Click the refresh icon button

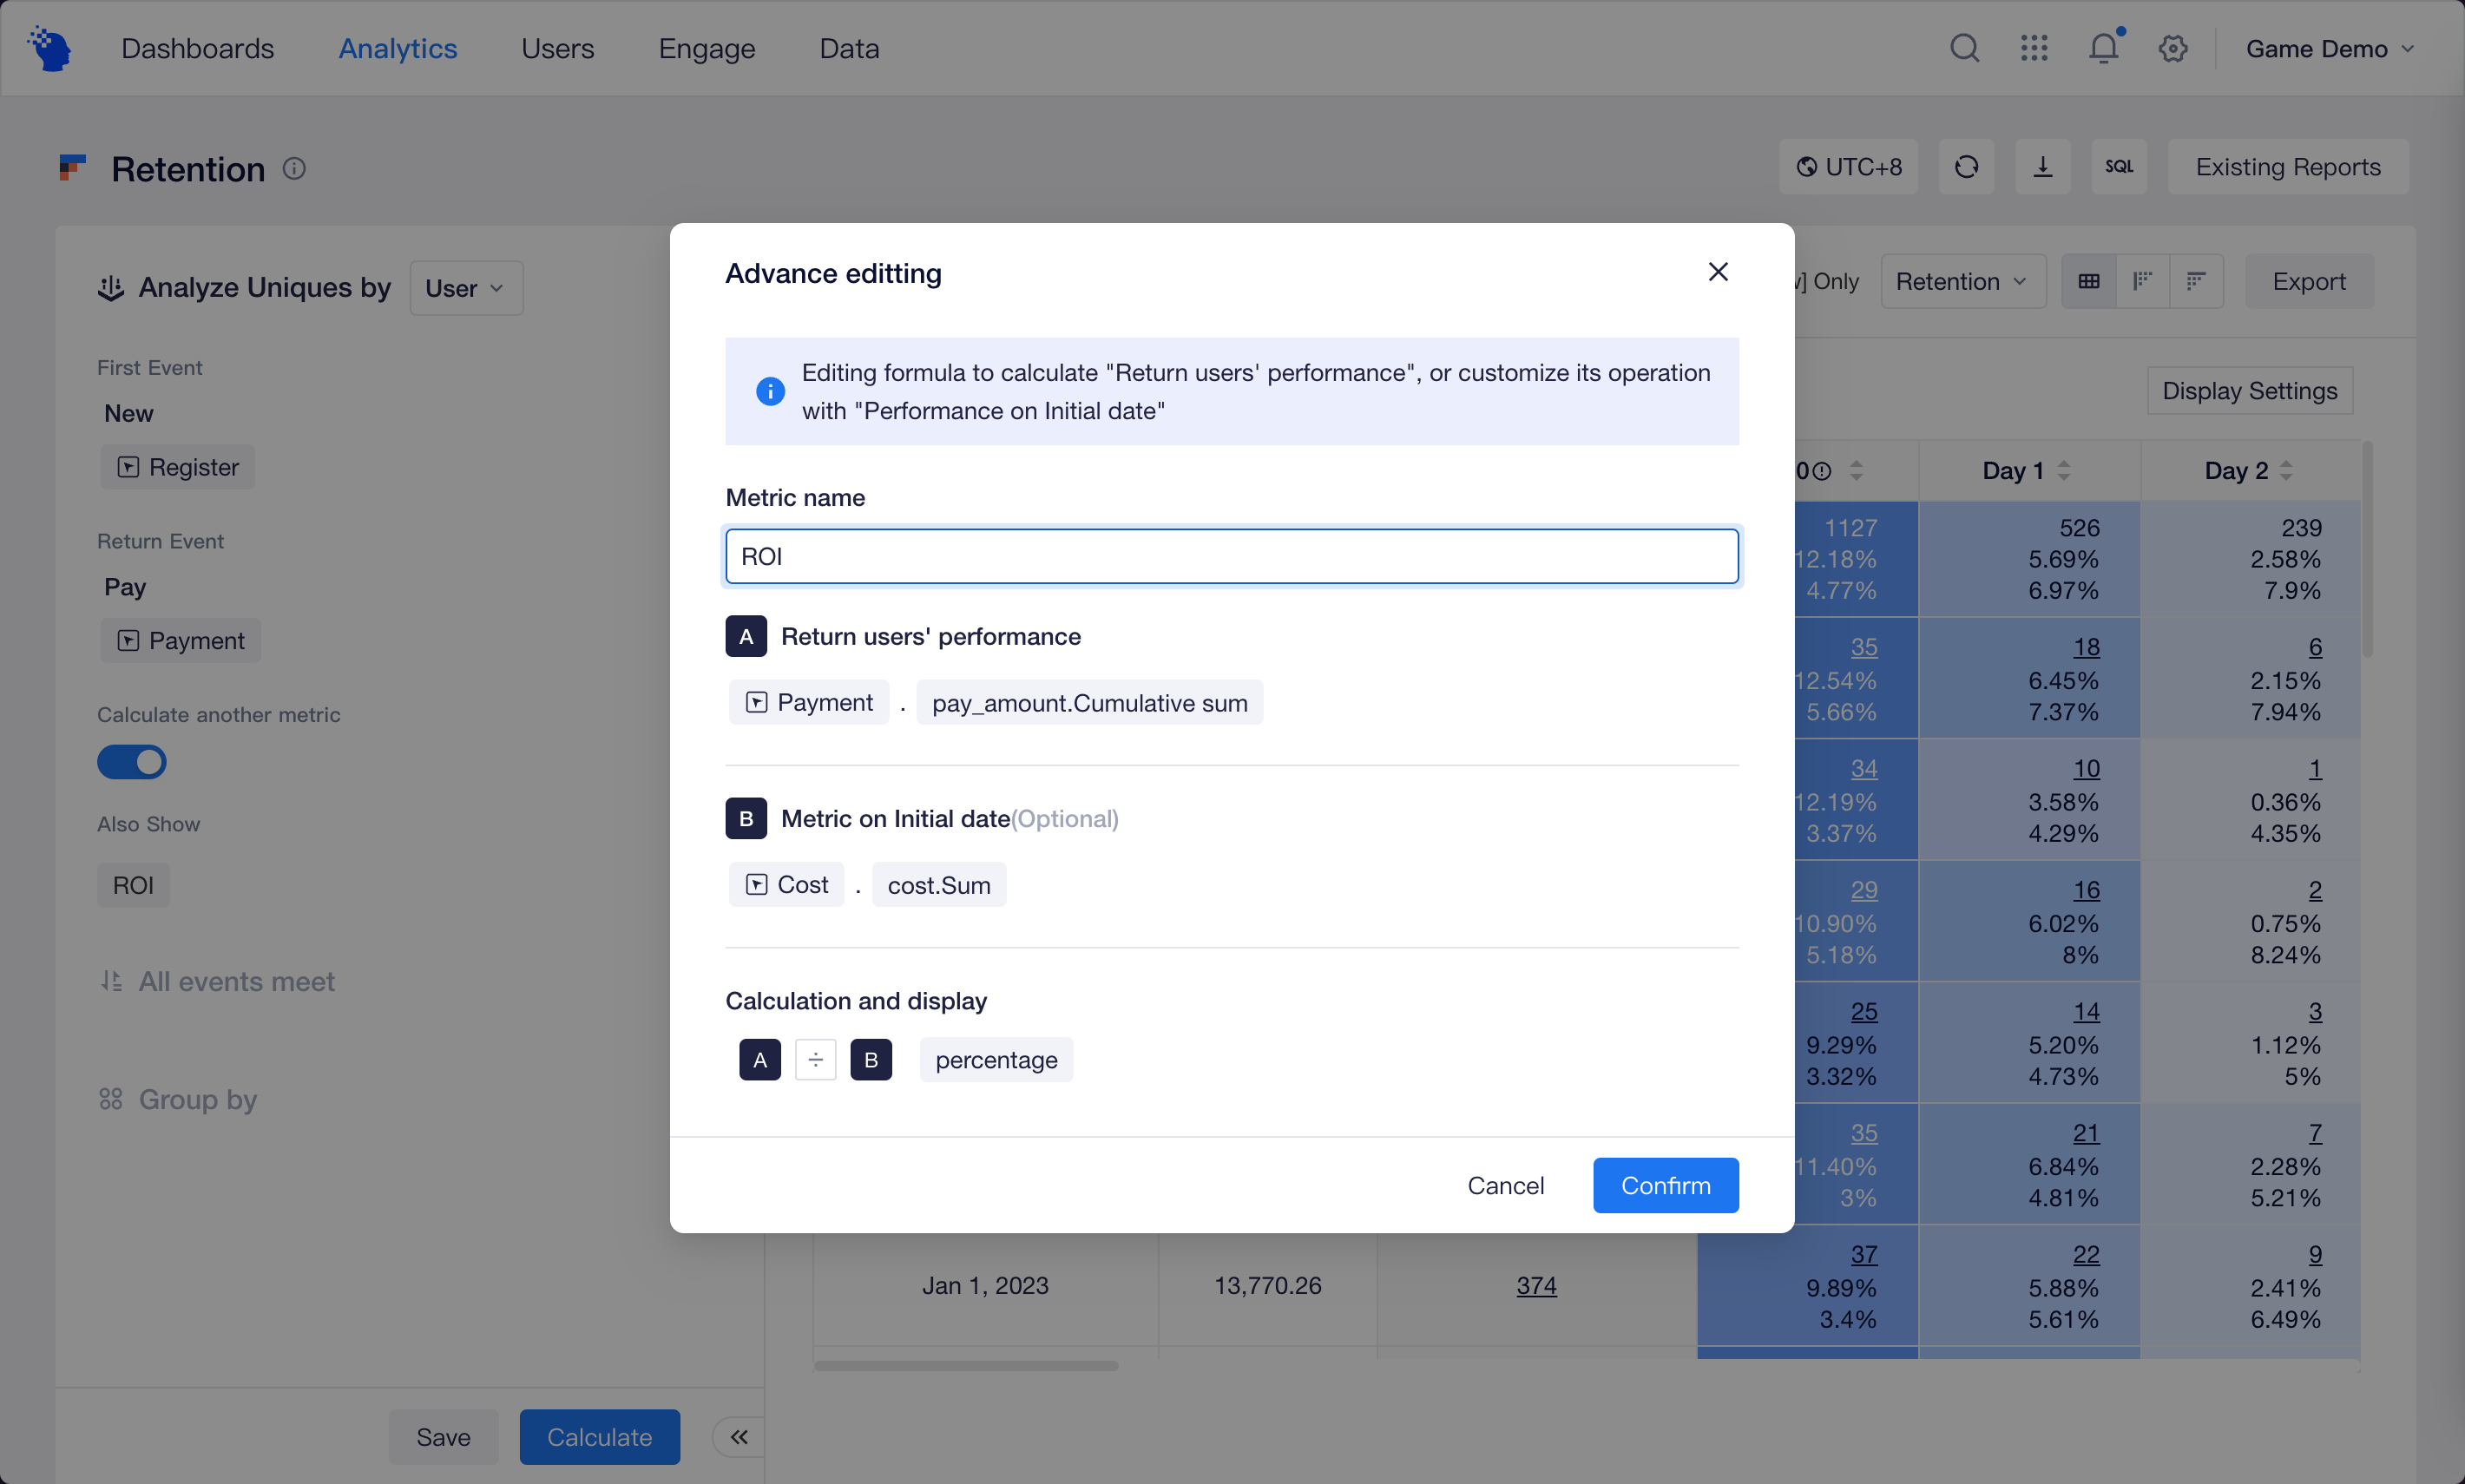pos(1966,167)
